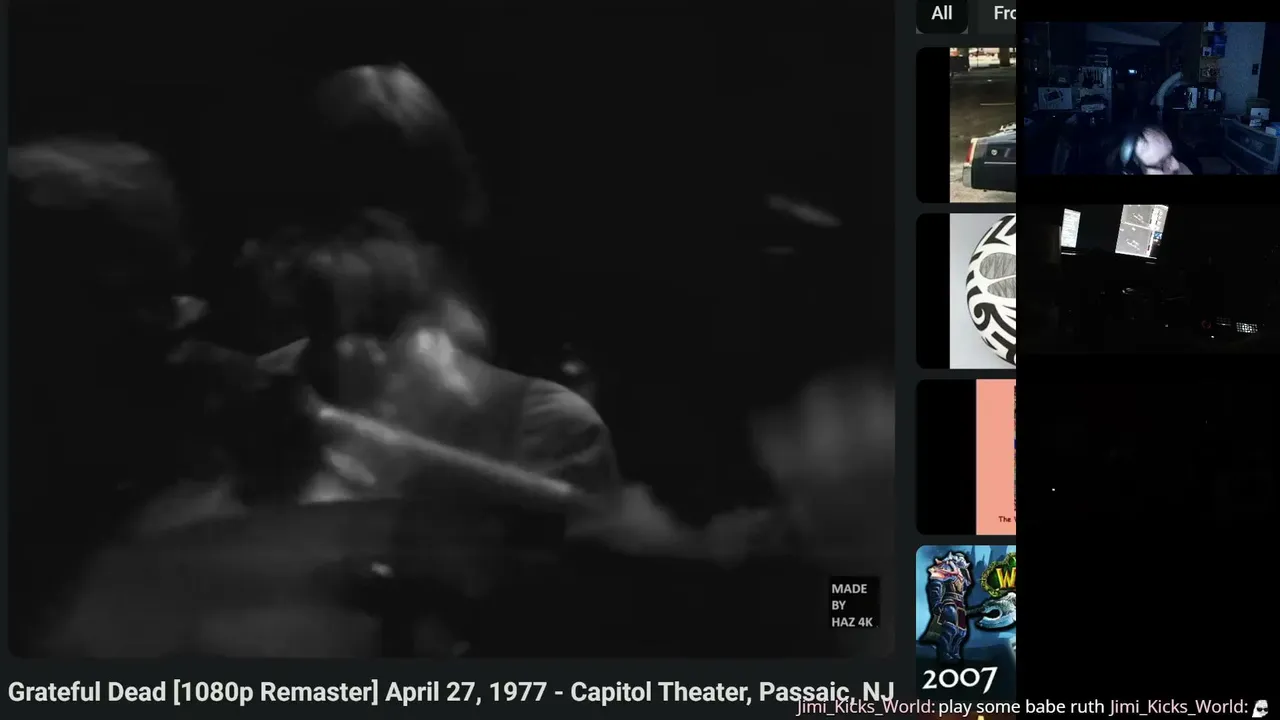Click the Grateful Dead video player
This screenshot has width=1280, height=720.
coord(451,329)
